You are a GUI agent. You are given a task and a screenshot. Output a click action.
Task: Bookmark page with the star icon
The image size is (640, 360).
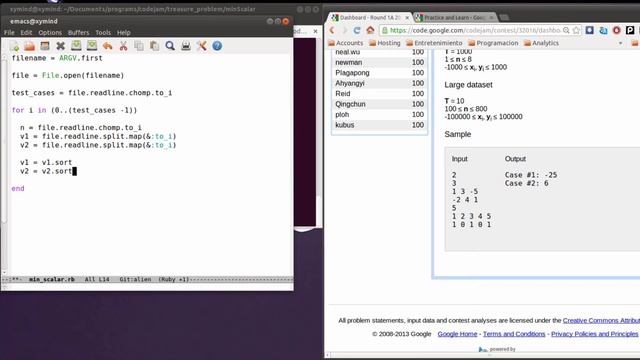[x=576, y=30]
